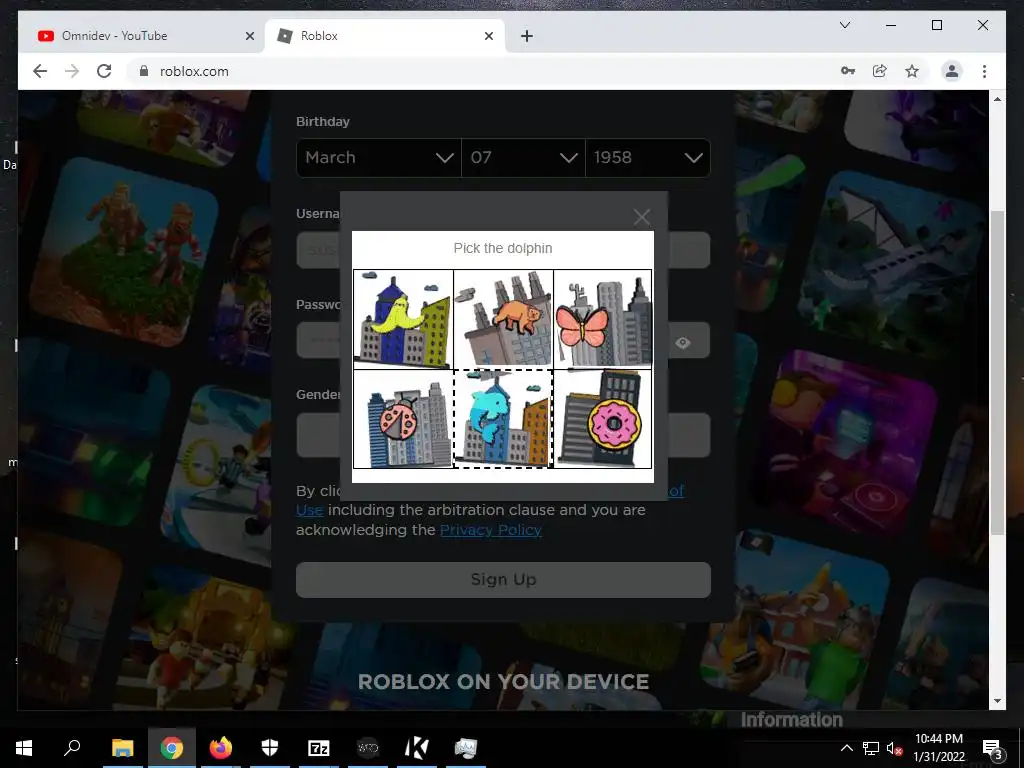Open the monitor chart app in taskbar

pyautogui.click(x=466, y=748)
